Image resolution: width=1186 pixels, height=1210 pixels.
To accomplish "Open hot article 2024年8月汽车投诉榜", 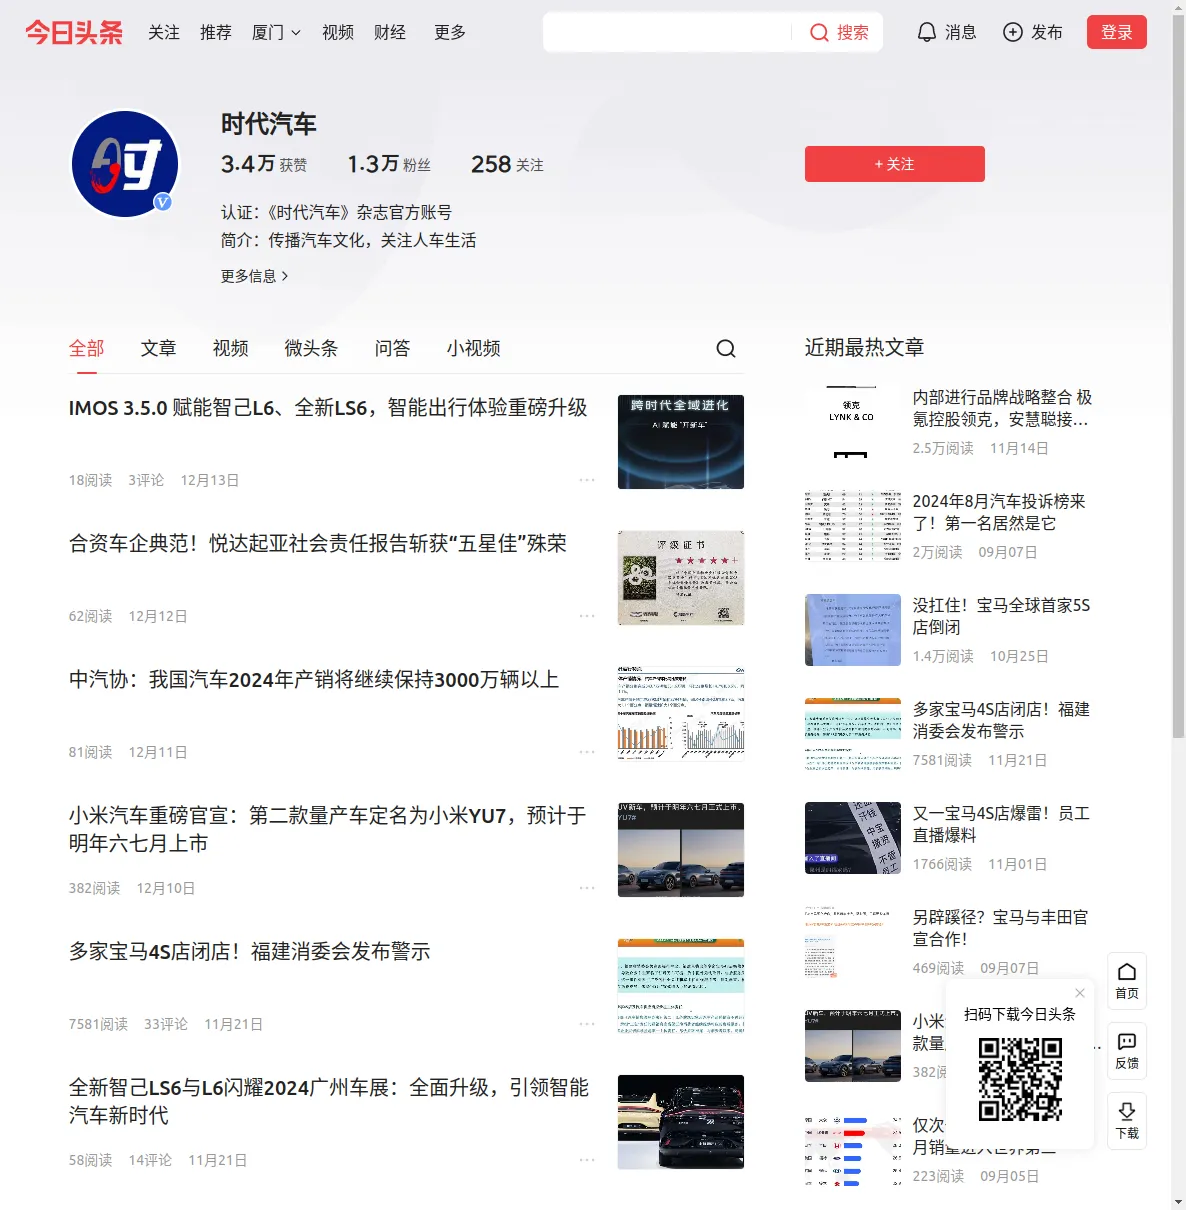I will click(x=999, y=512).
